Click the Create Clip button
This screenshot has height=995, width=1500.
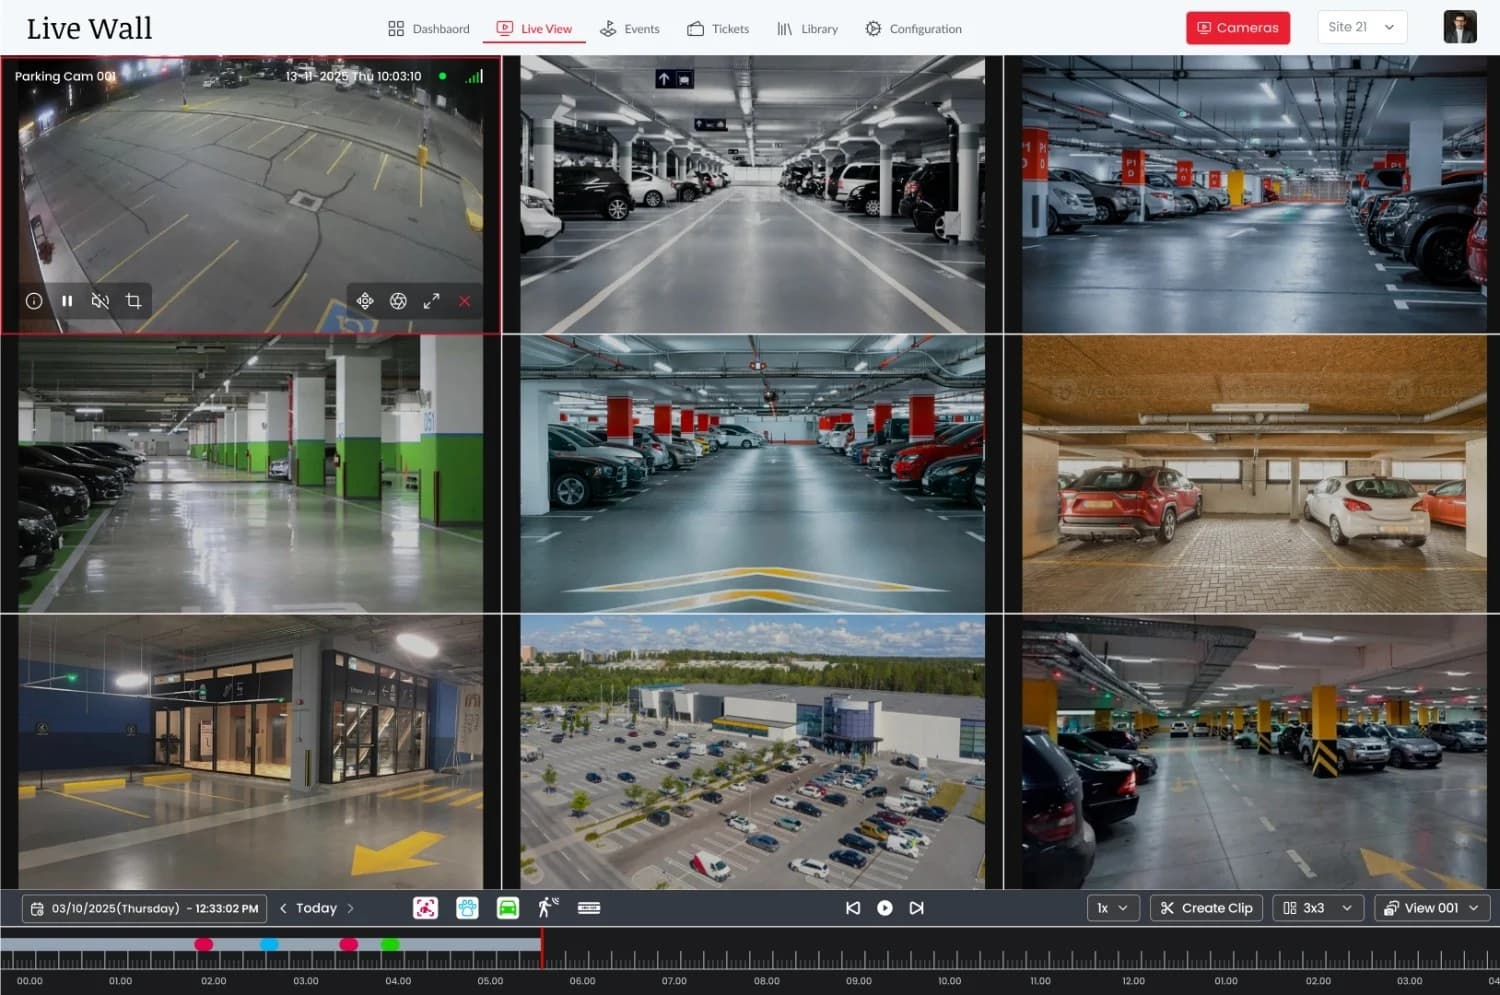[1206, 908]
